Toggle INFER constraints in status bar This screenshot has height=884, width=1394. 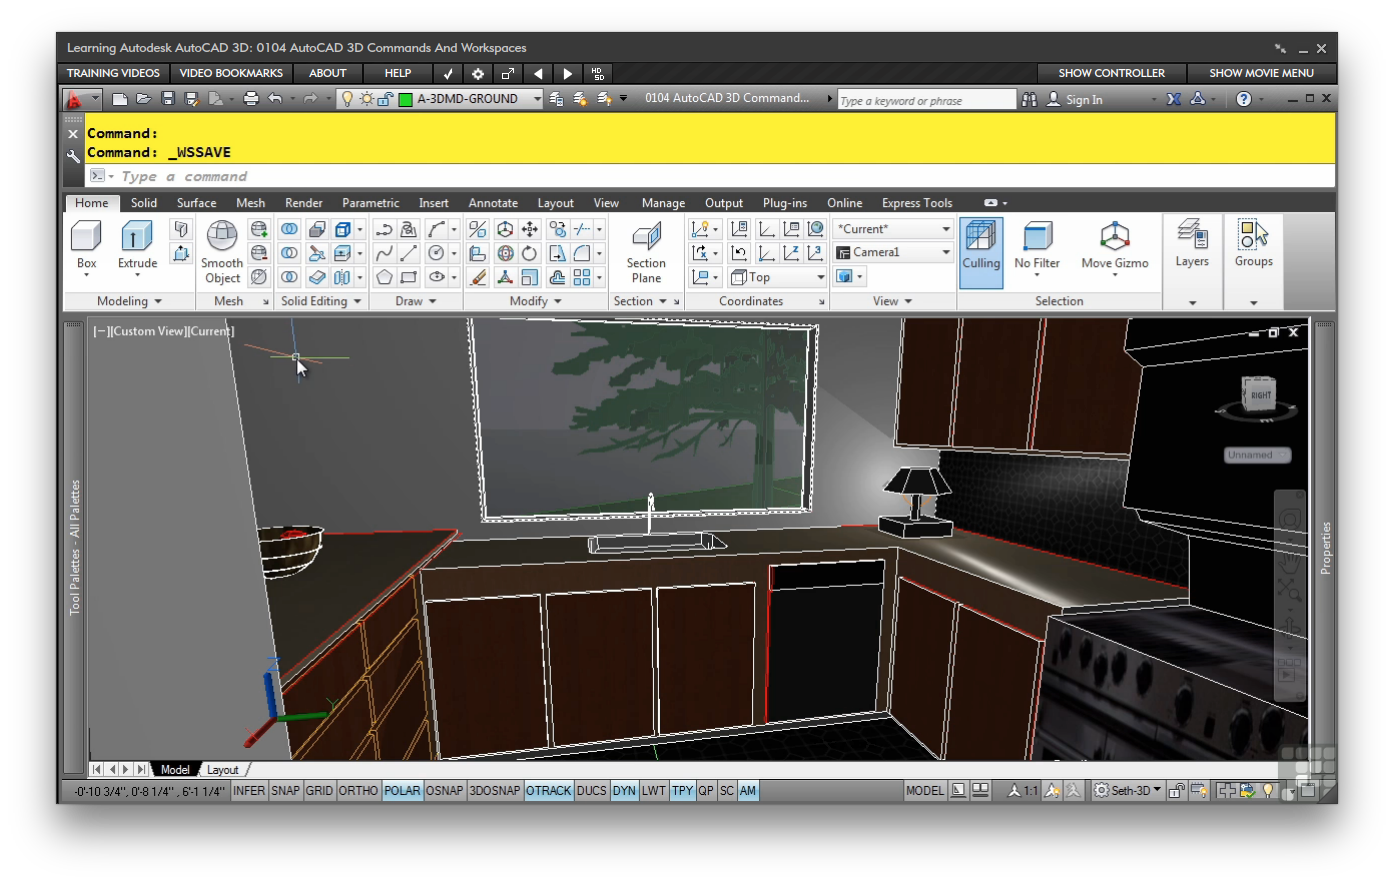(249, 790)
